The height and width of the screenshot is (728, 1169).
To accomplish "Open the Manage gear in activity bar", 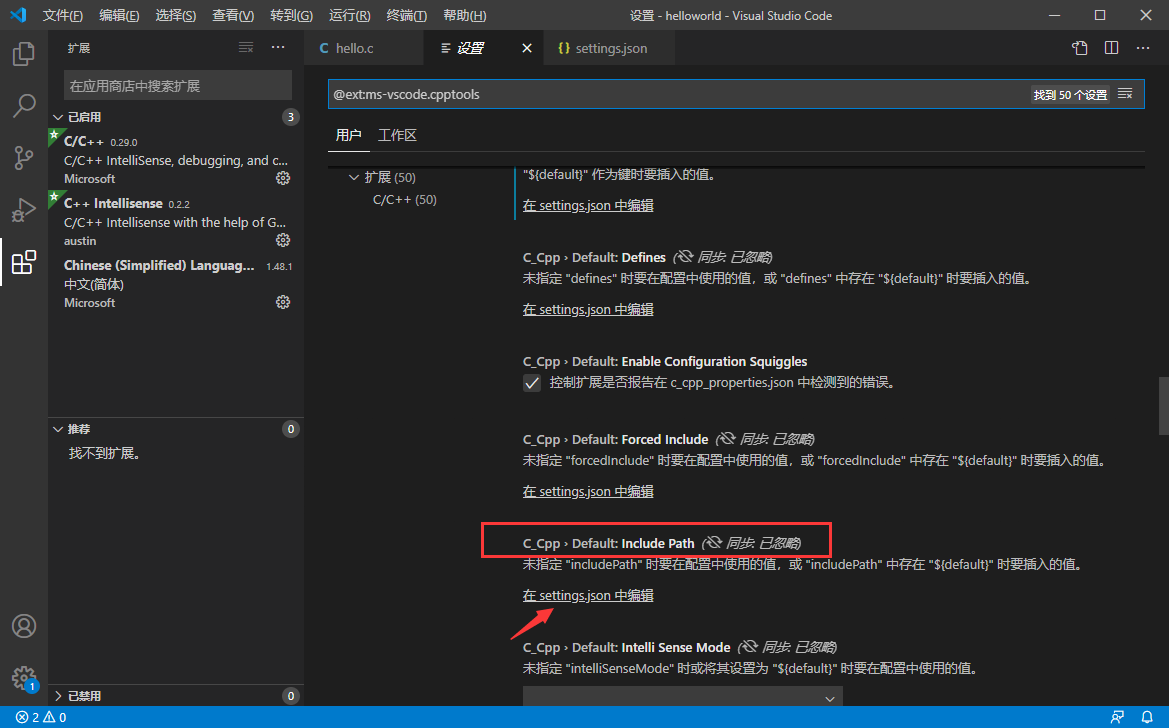I will pyautogui.click(x=24, y=677).
